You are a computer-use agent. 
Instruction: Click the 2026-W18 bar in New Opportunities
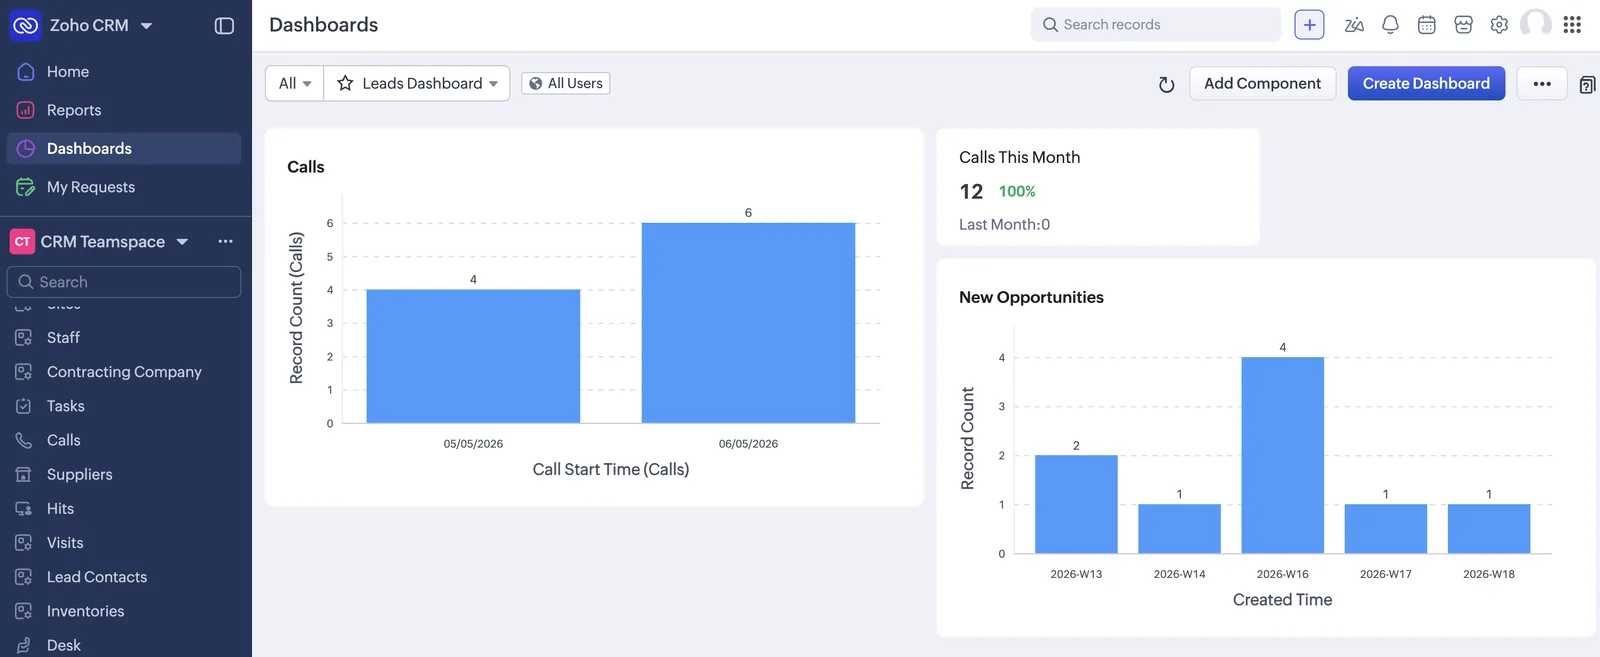[1489, 529]
